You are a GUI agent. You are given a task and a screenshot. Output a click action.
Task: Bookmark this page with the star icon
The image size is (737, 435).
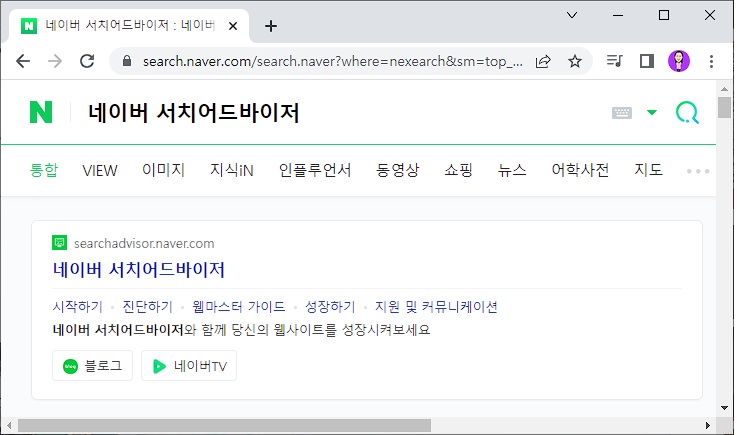pos(575,61)
